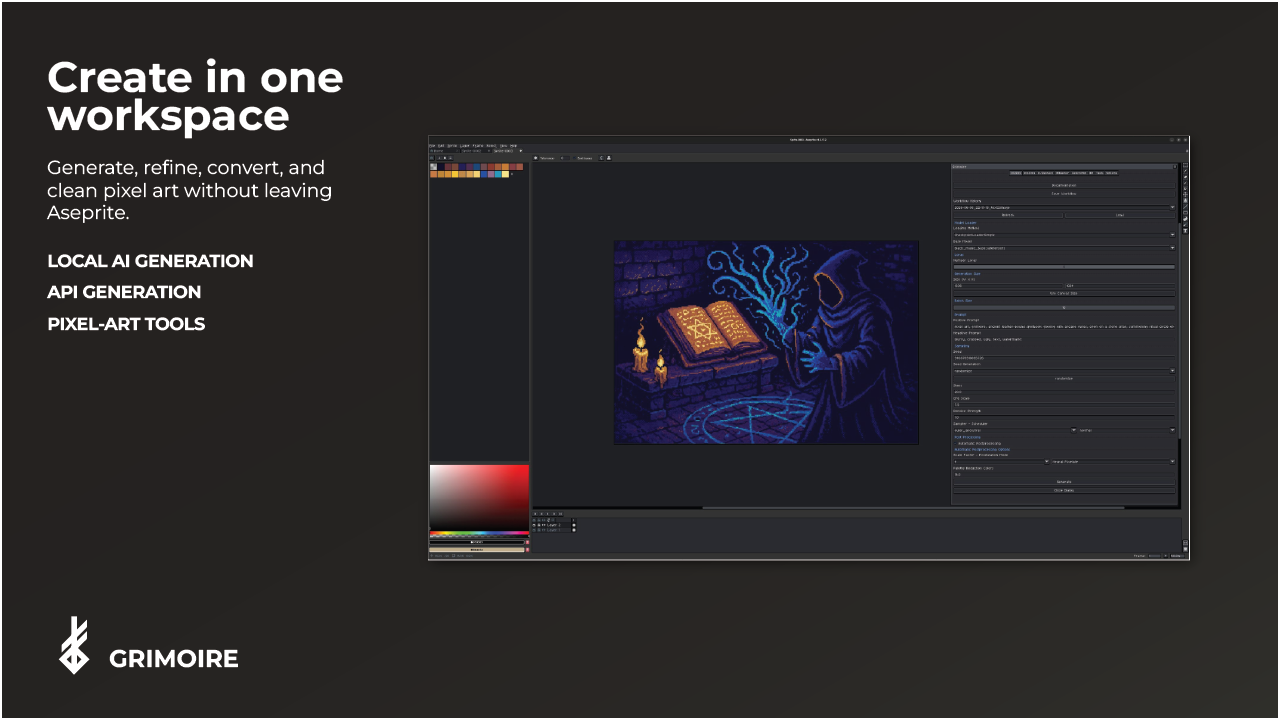Select the Eraser tool
The image size is (1280, 720).
click(1185, 177)
